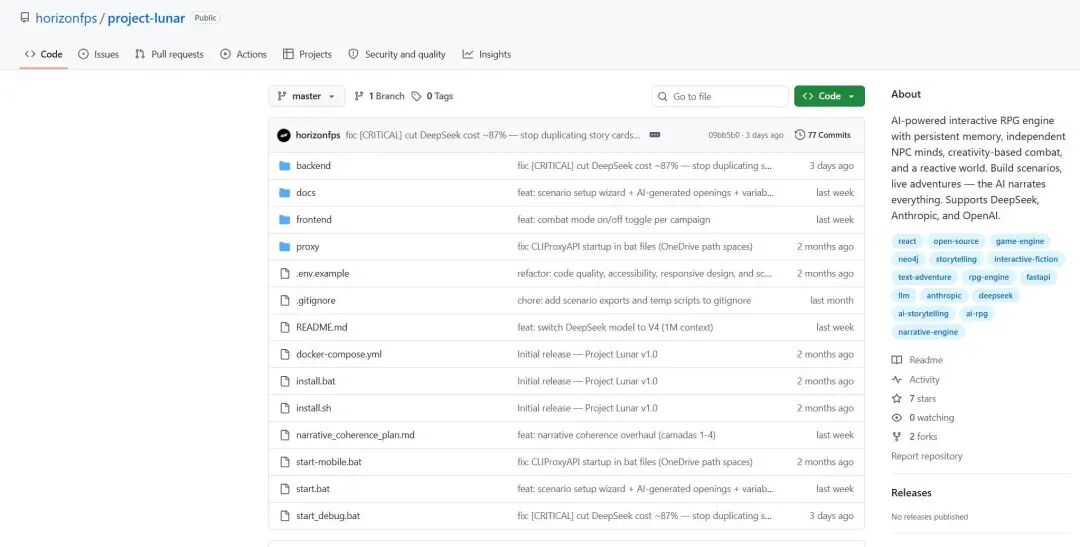
Task: Open the .gitignore file
Action: point(316,300)
